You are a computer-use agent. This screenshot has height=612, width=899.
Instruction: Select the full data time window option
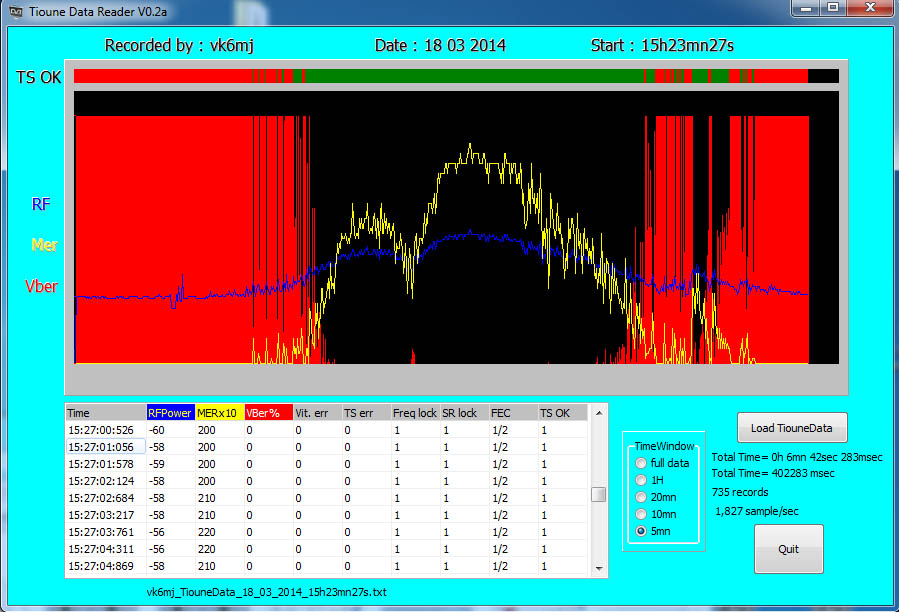(641, 463)
